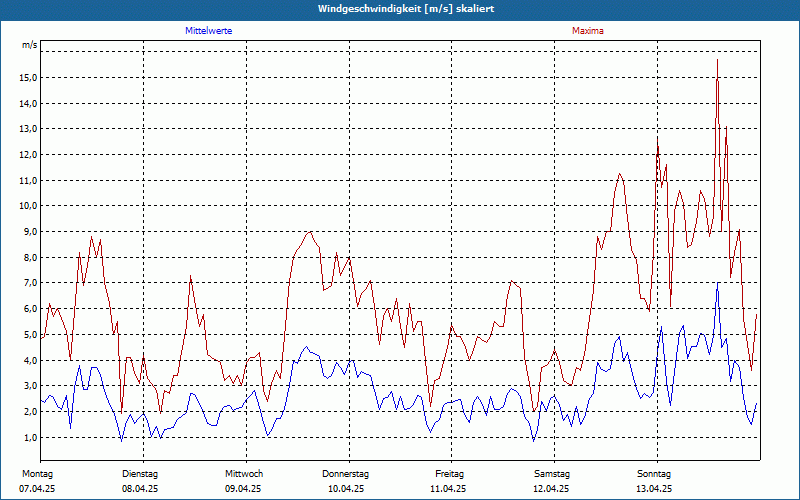800x500 pixels.
Task: Click the '07.04.25' date label
Action: (37, 489)
